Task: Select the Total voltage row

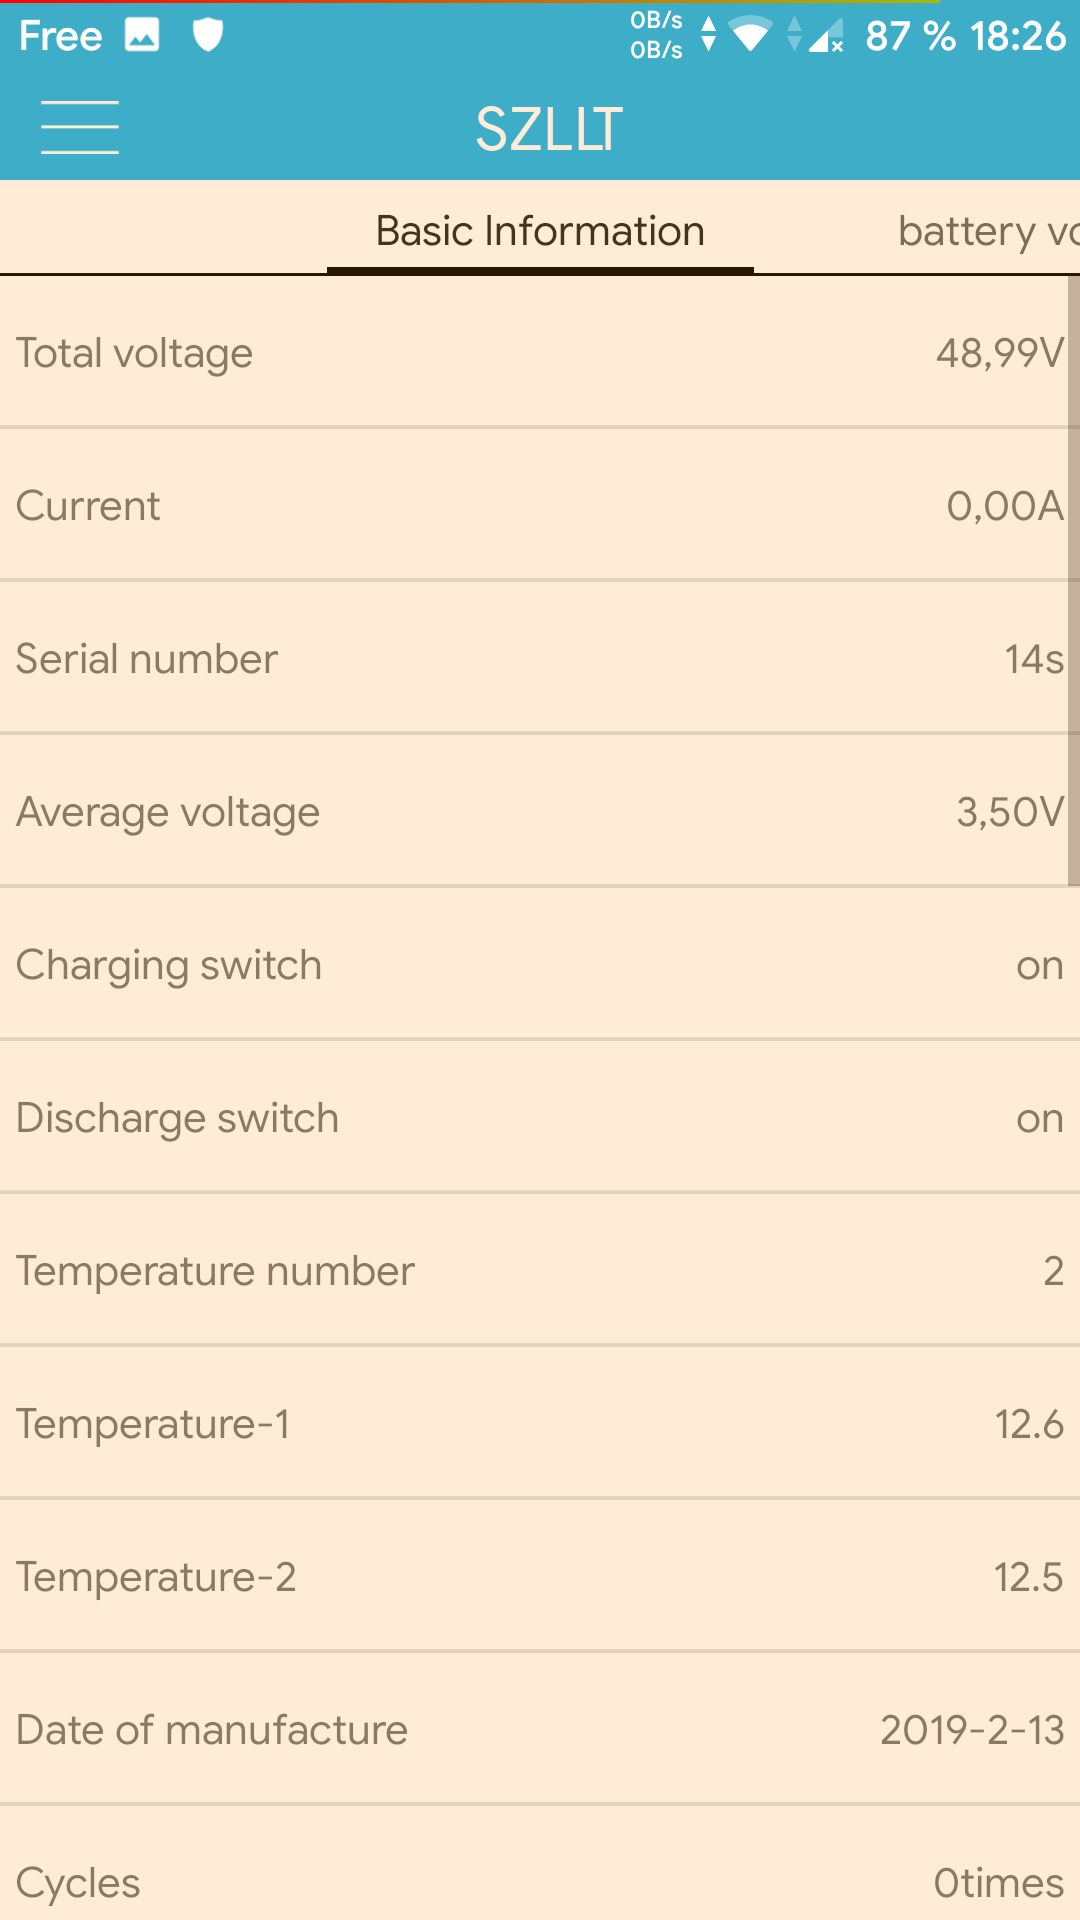Action: click(x=540, y=352)
